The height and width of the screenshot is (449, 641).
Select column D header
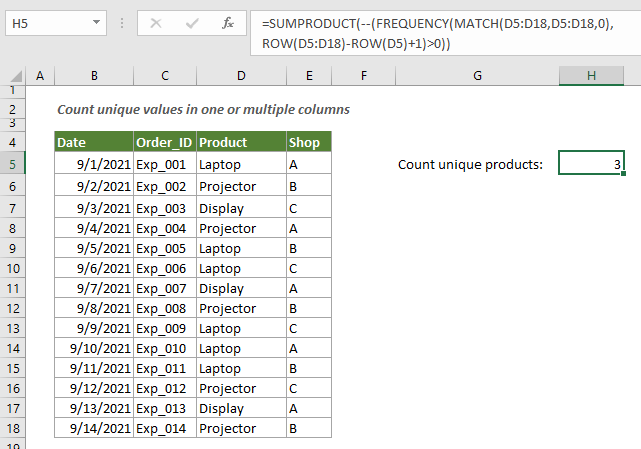(240, 76)
